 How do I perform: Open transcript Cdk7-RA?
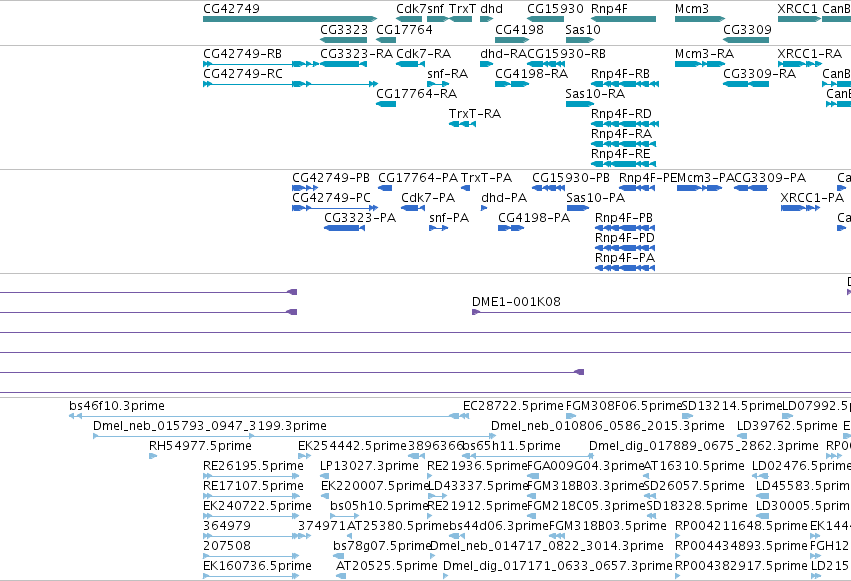coord(423,54)
